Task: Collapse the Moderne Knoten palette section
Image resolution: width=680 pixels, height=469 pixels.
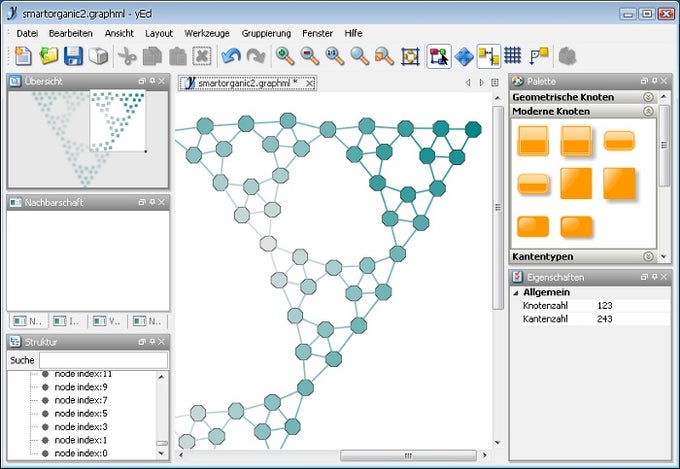Action: click(x=648, y=111)
